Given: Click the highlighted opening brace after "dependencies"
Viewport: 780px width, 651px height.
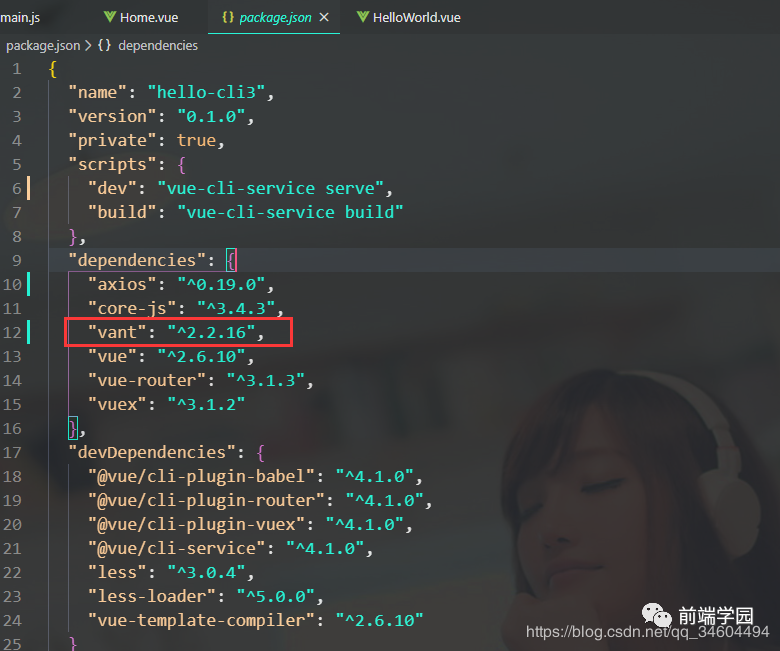Looking at the screenshot, I should click(231, 260).
